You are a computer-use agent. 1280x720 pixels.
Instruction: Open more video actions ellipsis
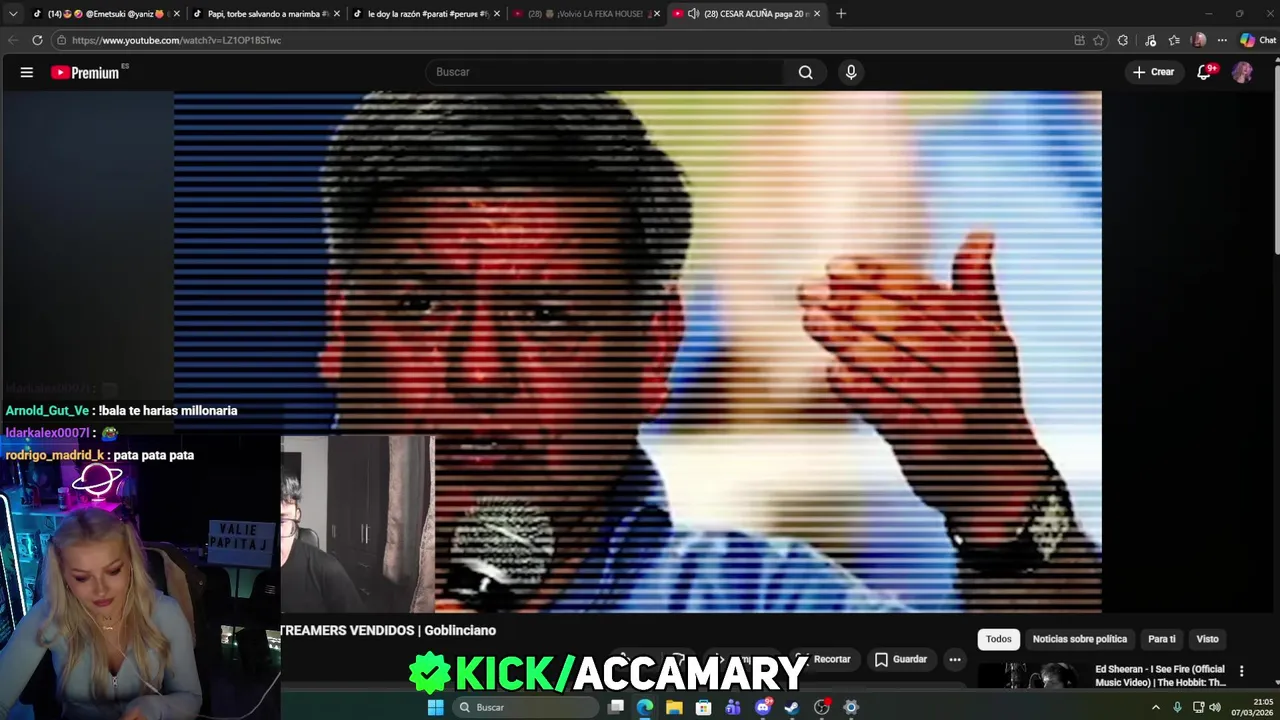(955, 659)
